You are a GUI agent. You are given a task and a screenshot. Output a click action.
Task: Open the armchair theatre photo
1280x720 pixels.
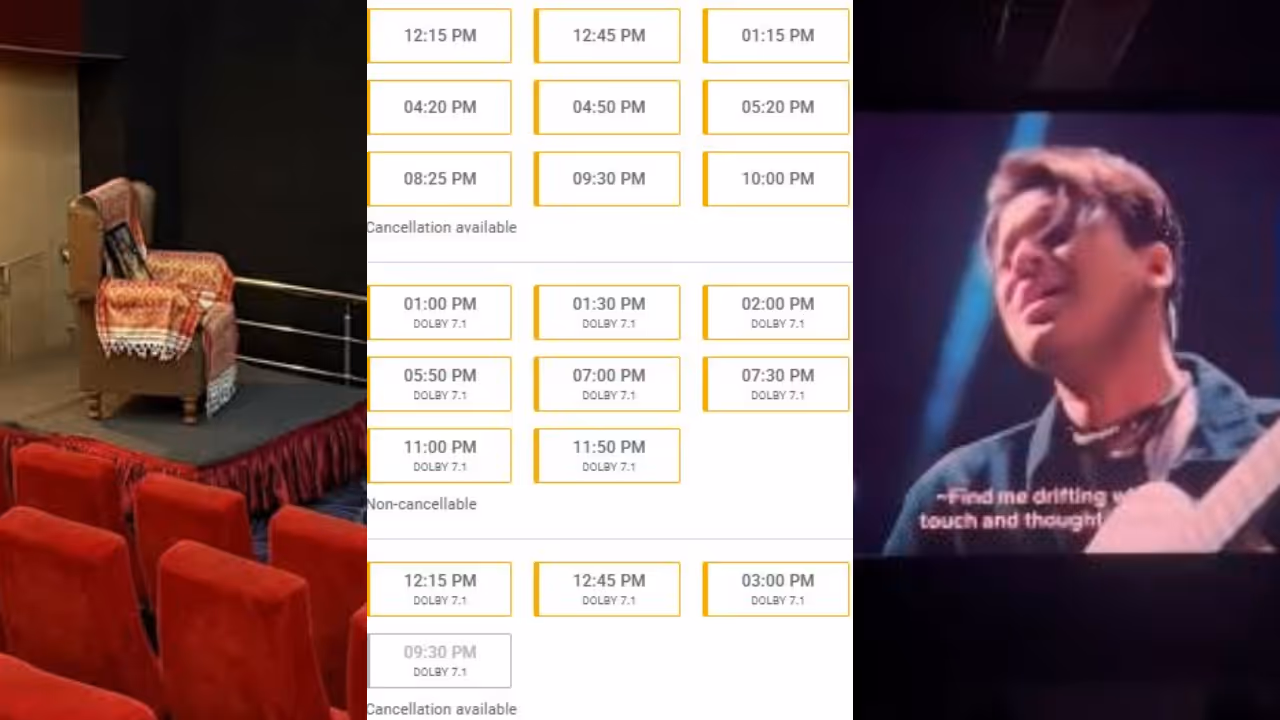183,360
